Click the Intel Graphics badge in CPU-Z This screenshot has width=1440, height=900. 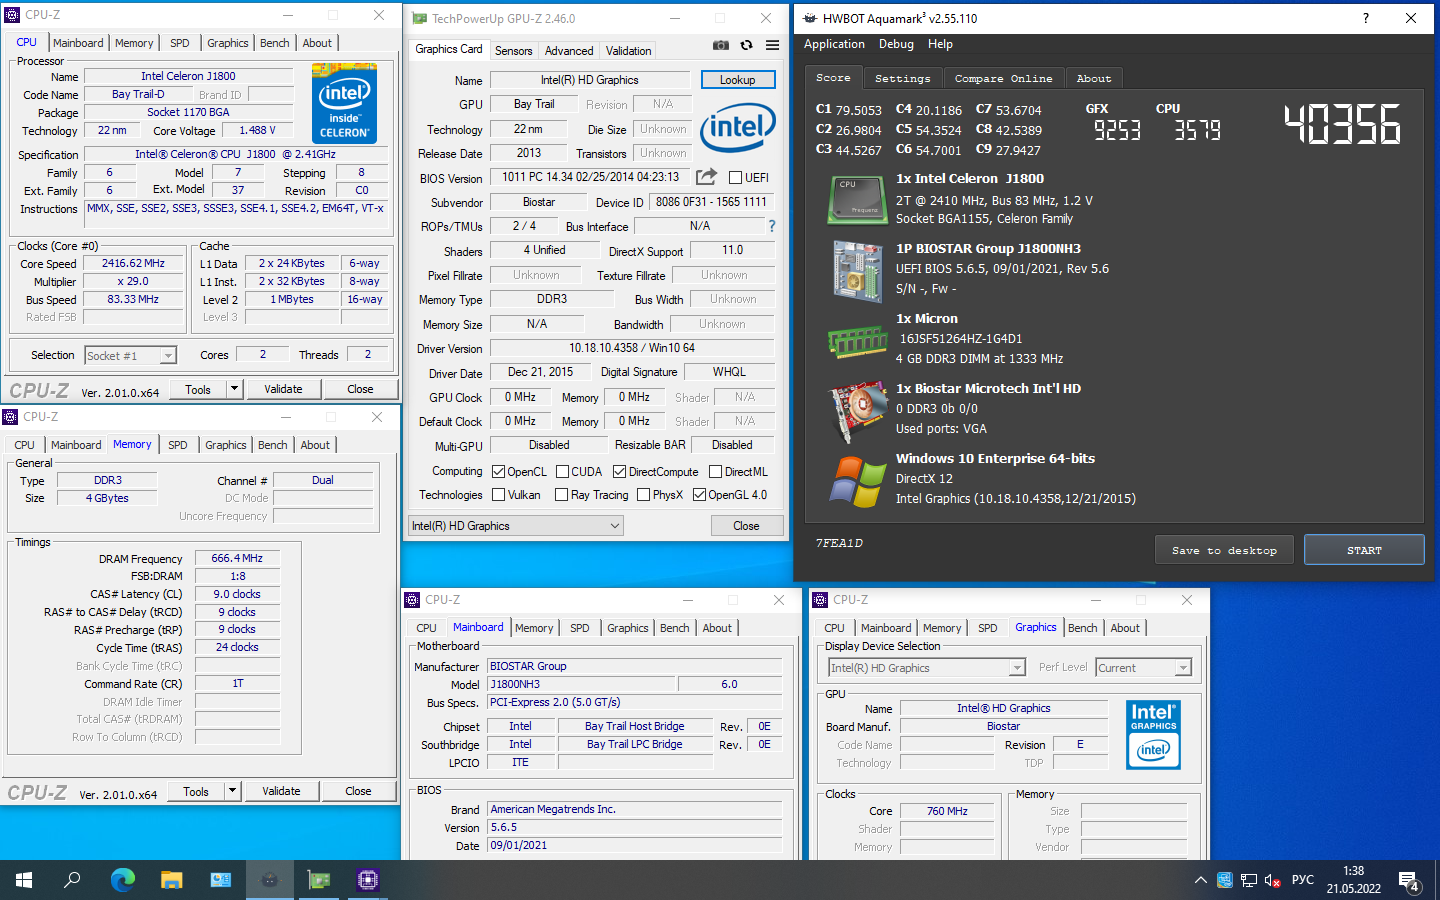click(1153, 735)
